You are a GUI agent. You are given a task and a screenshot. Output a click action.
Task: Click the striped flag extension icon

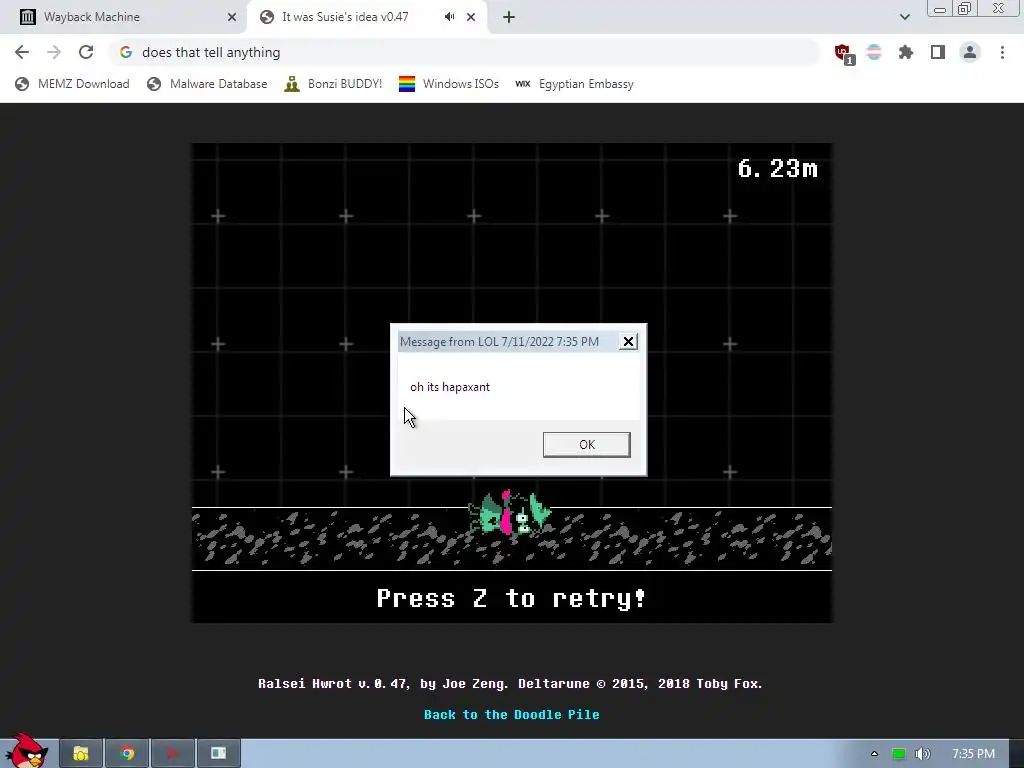click(x=874, y=52)
